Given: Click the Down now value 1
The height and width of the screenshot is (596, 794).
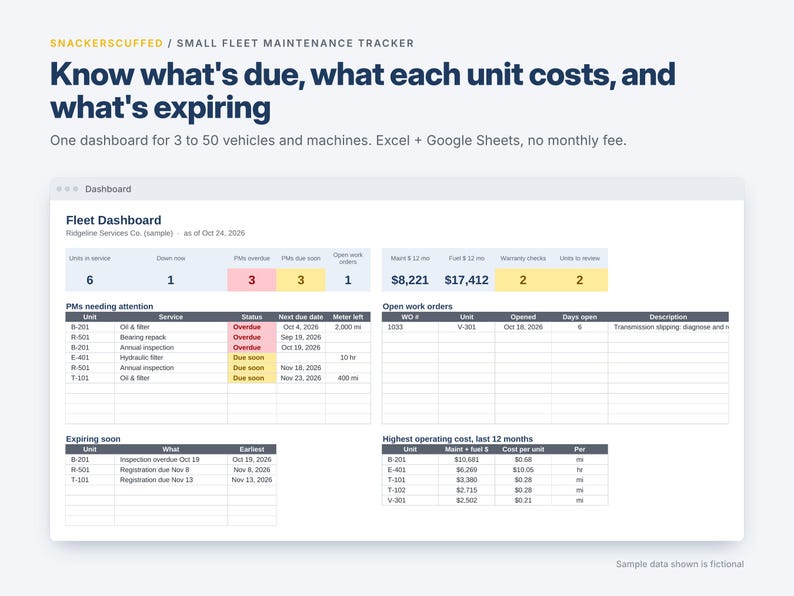Looking at the screenshot, I should (171, 280).
